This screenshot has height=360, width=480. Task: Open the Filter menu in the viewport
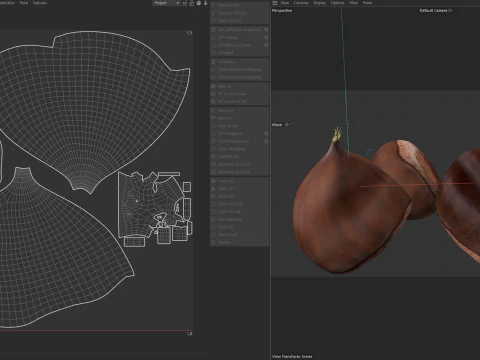tap(354, 3)
